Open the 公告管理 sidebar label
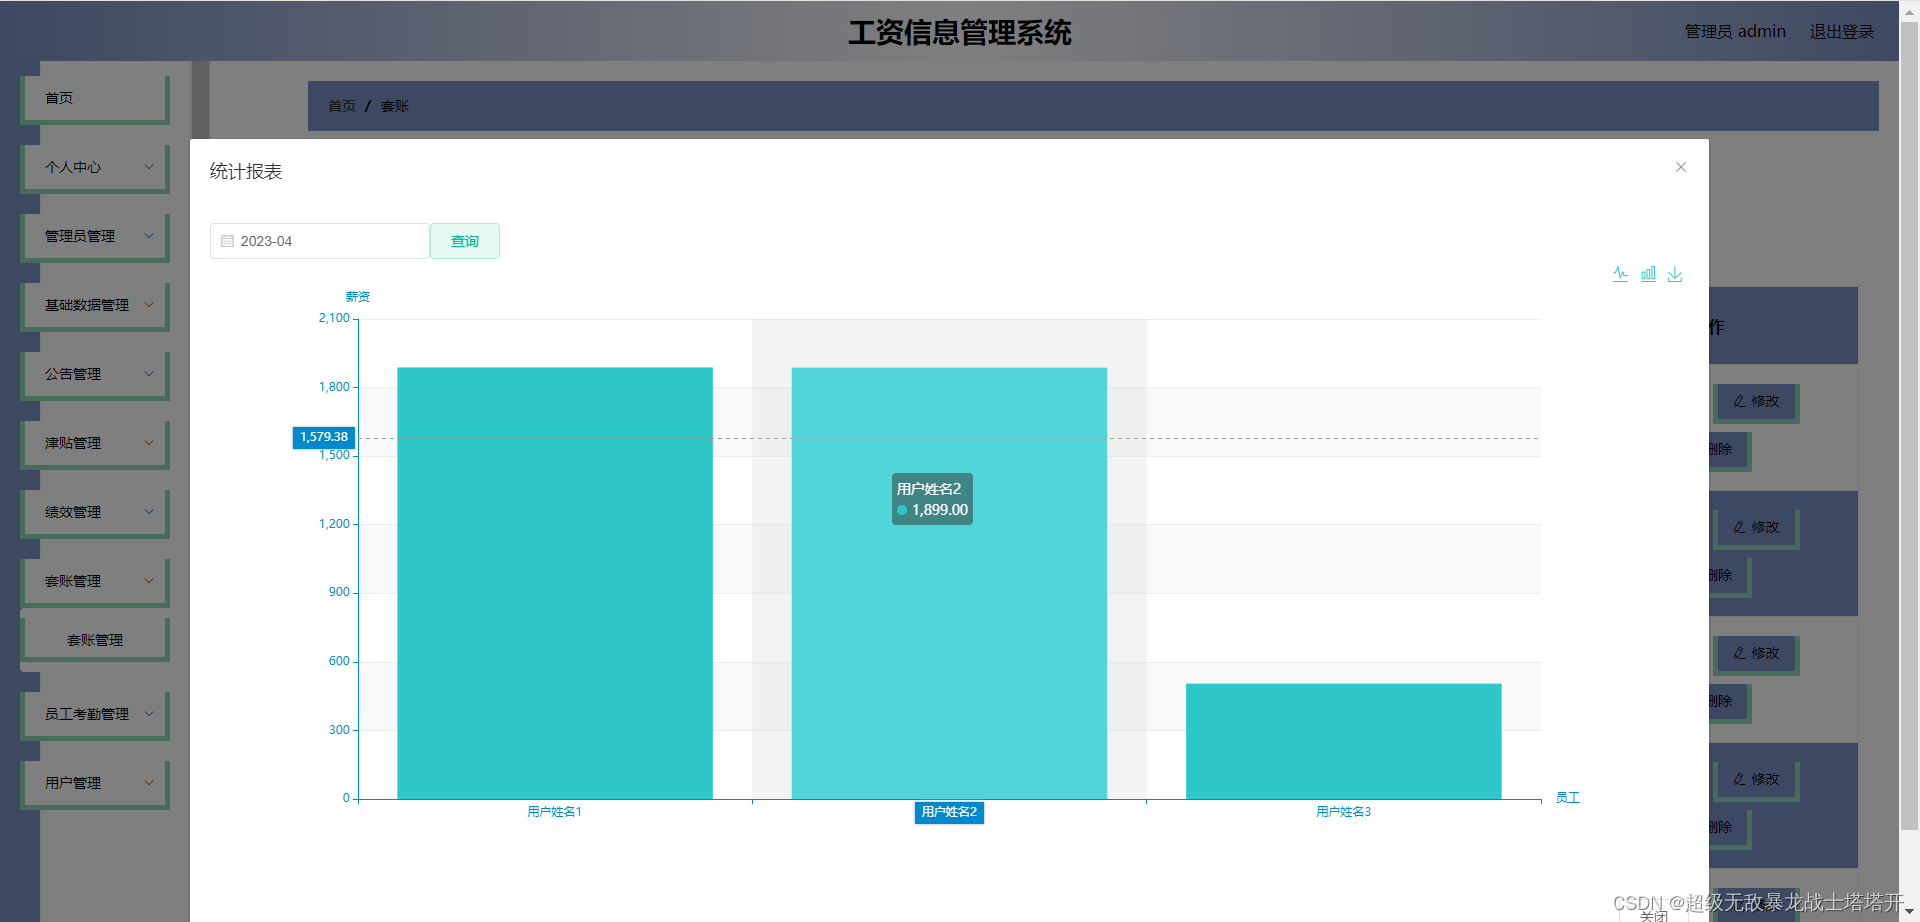This screenshot has height=922, width=1920. 73,374
